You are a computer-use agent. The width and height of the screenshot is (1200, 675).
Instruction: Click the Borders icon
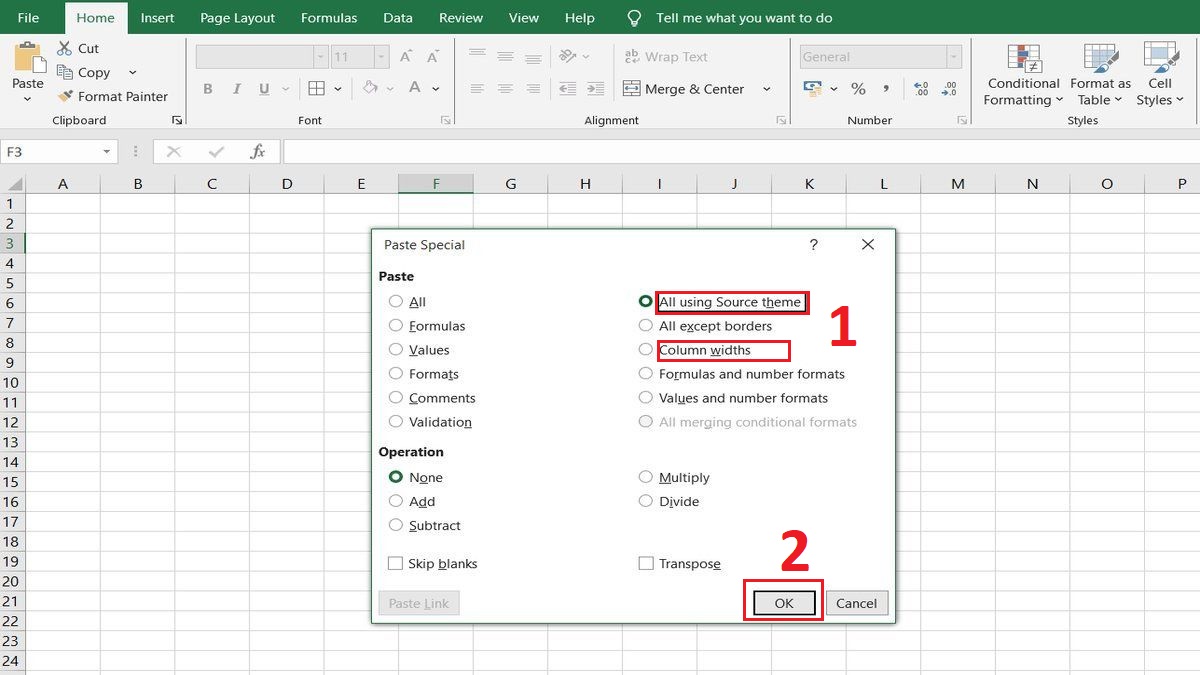pyautogui.click(x=316, y=89)
